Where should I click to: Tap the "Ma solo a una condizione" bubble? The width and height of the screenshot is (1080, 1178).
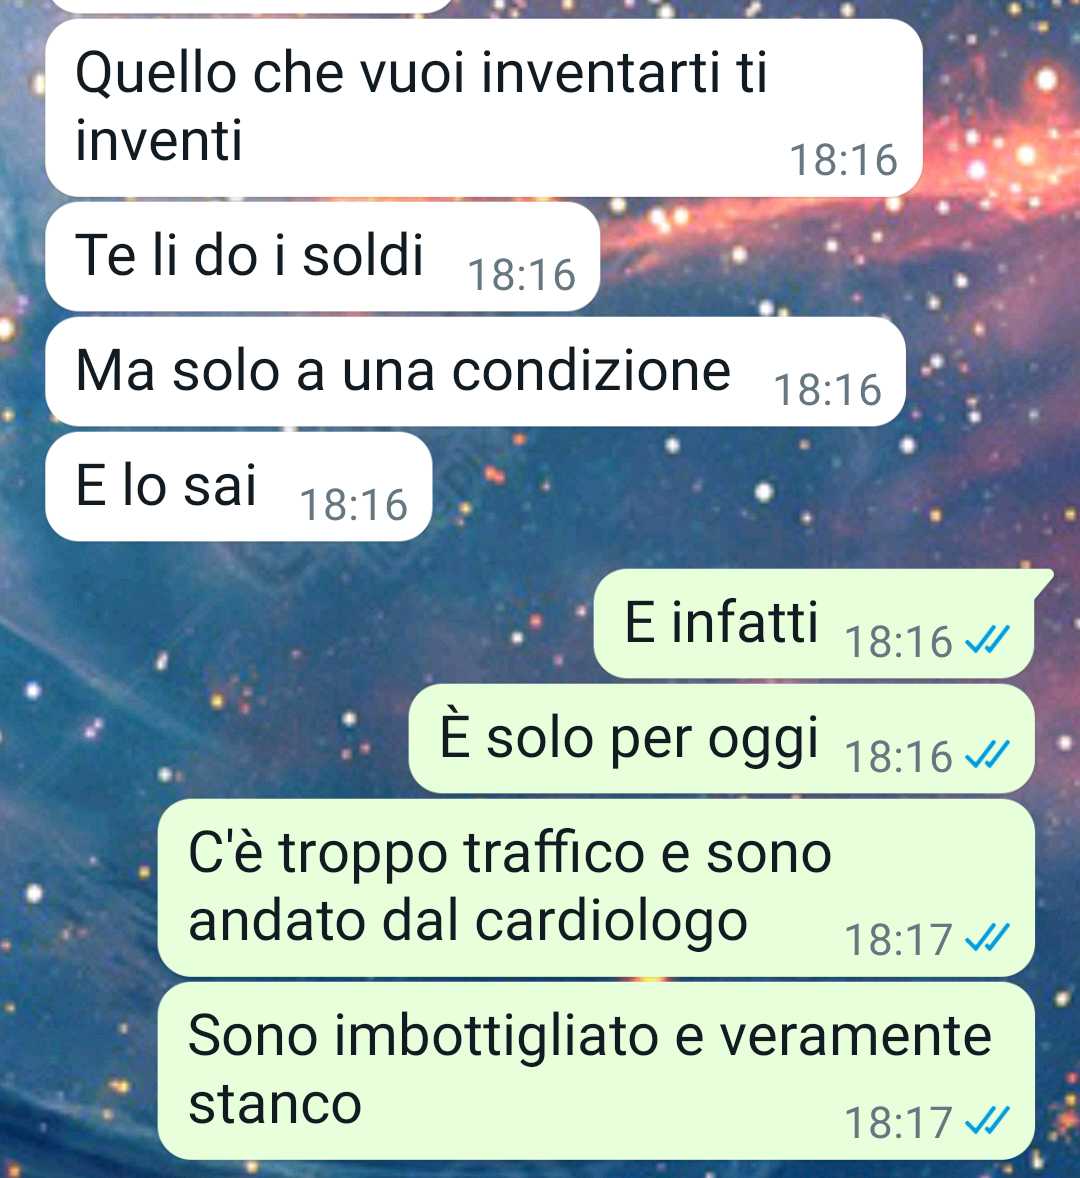[x=475, y=371]
